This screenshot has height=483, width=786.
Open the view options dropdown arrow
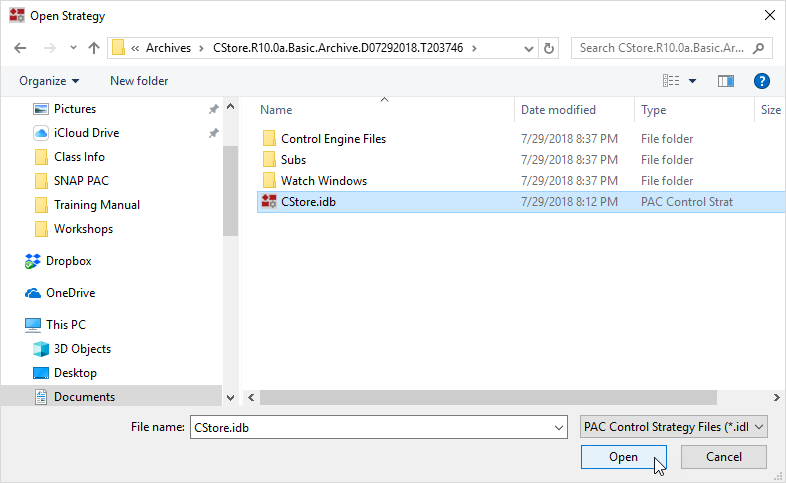click(692, 81)
